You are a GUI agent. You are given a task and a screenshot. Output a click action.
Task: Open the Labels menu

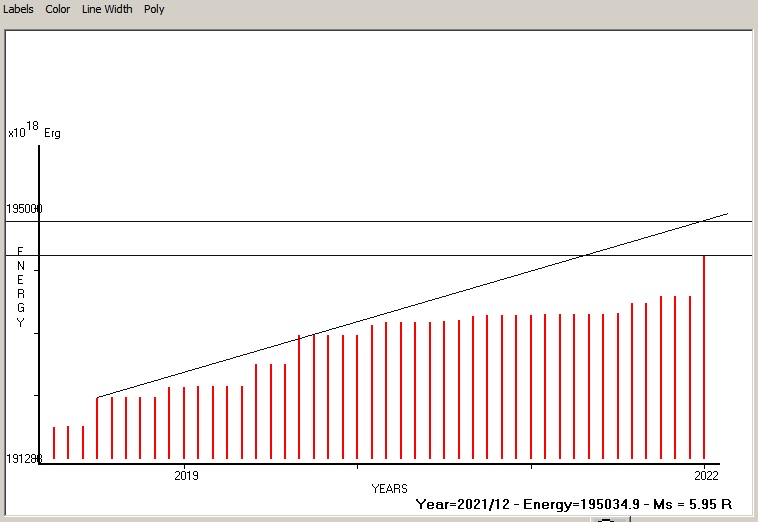(18, 9)
